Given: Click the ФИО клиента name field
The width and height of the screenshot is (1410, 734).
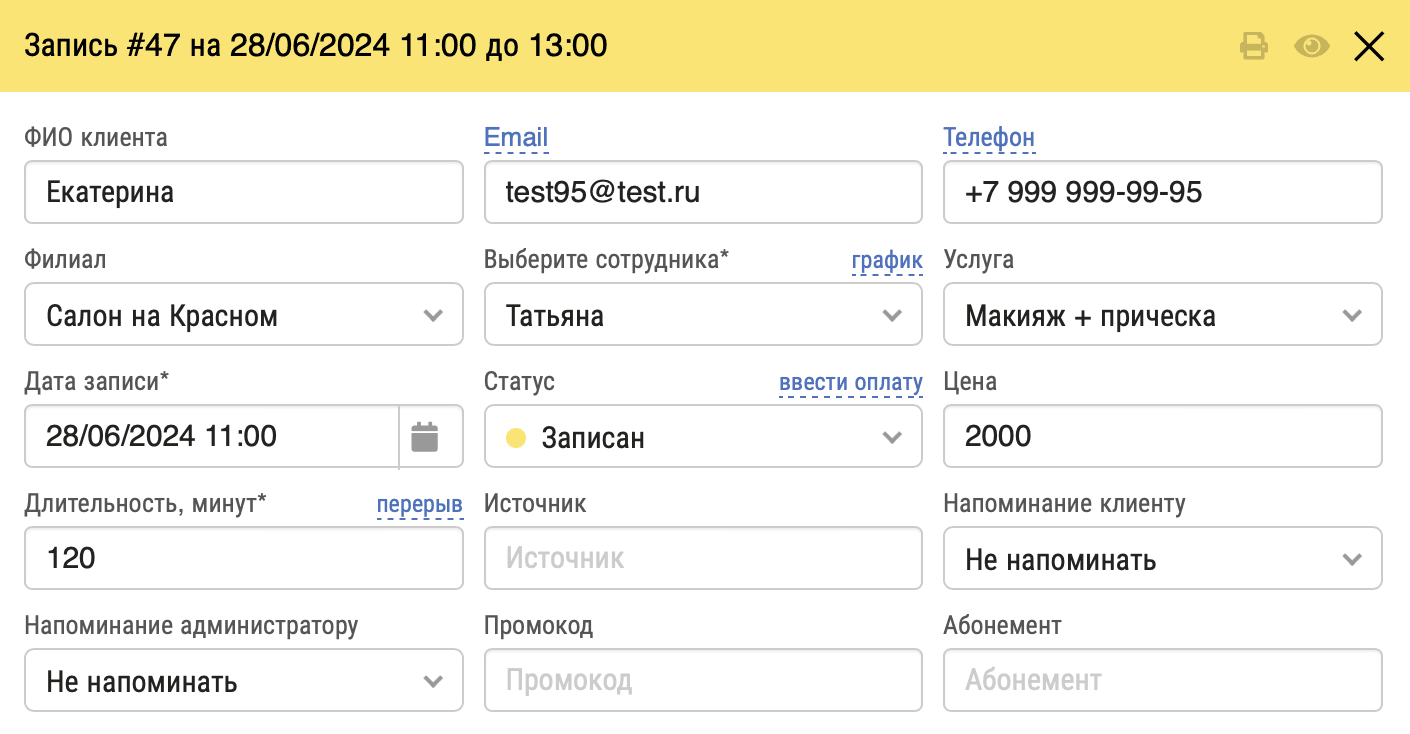Looking at the screenshot, I should pyautogui.click(x=243, y=192).
